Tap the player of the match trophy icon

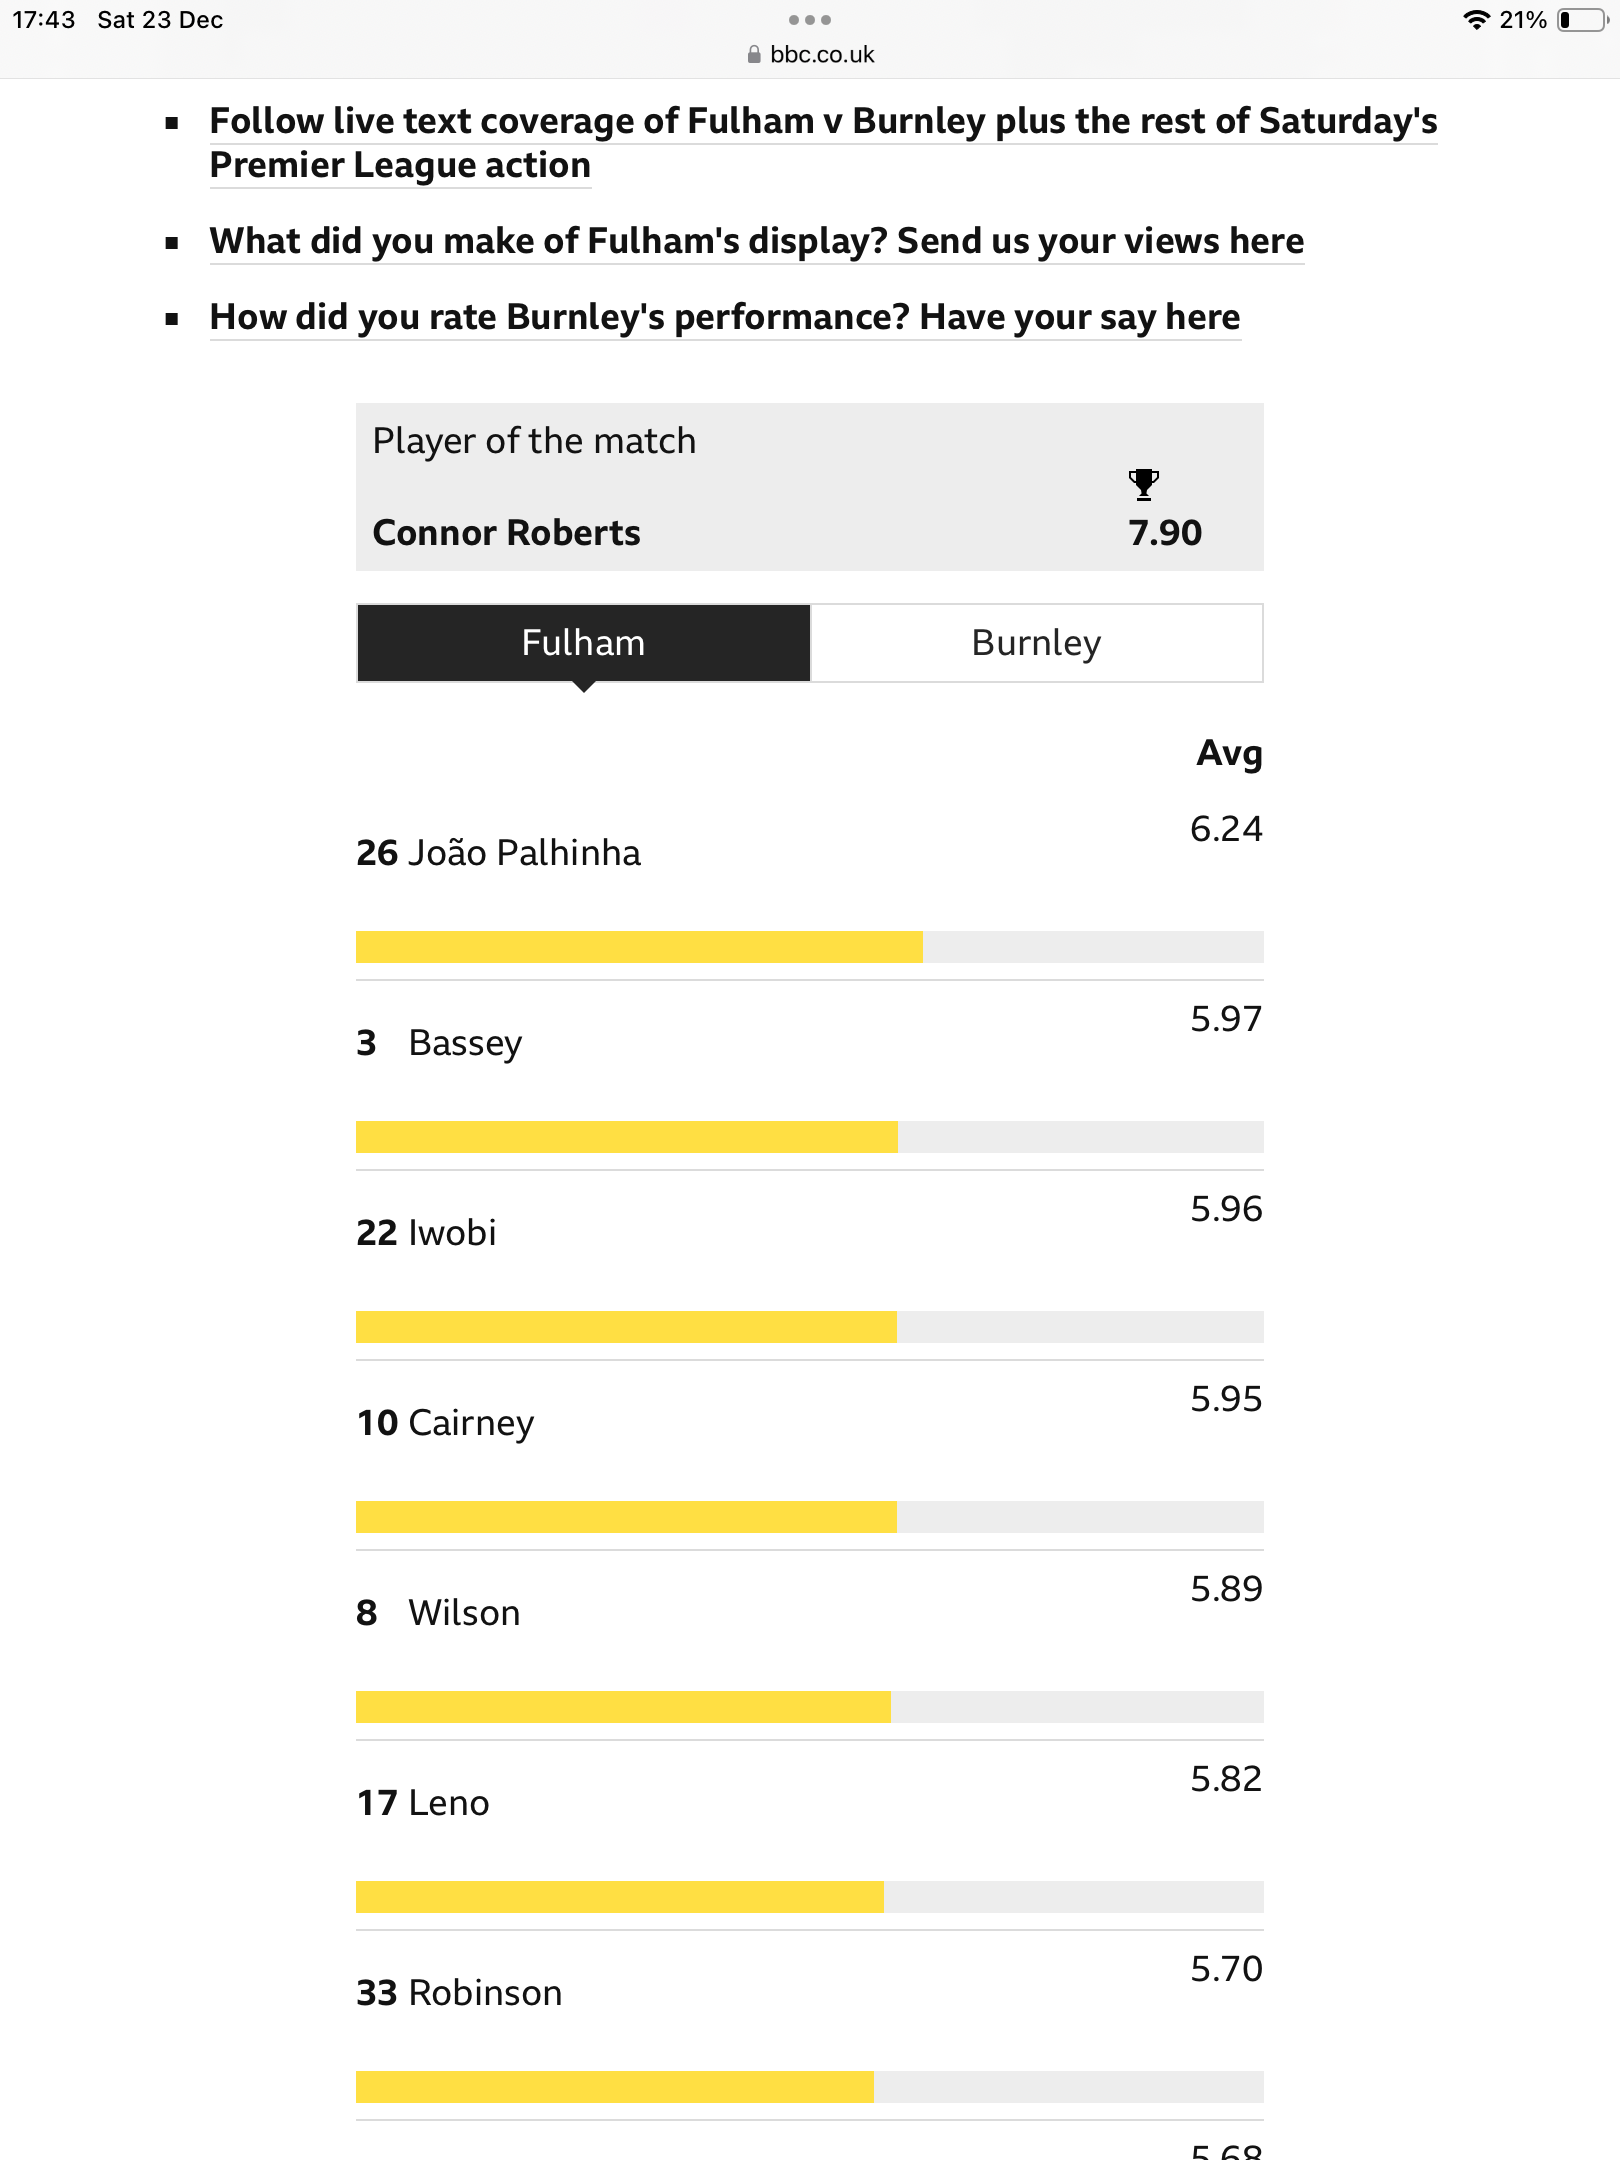coord(1143,484)
